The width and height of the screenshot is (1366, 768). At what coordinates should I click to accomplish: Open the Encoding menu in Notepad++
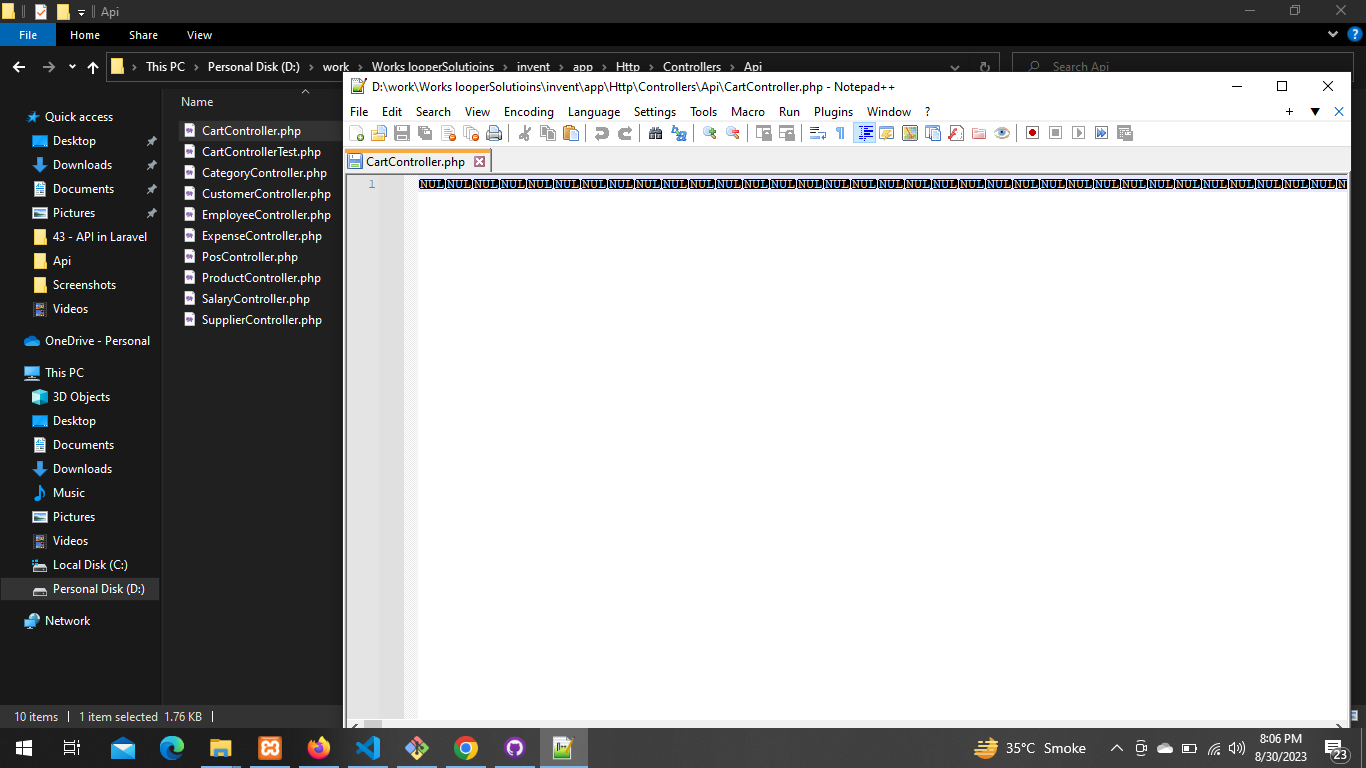[528, 112]
